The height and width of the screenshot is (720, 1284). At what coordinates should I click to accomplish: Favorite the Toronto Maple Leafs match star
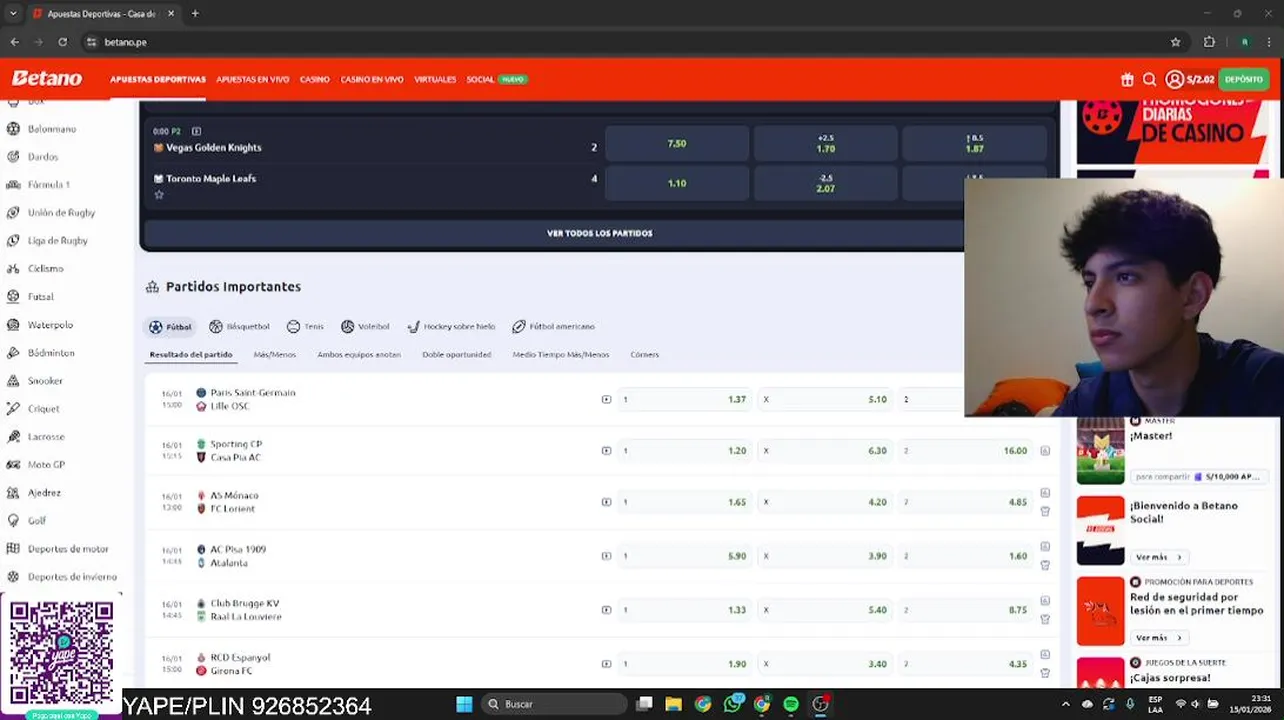pos(159,195)
